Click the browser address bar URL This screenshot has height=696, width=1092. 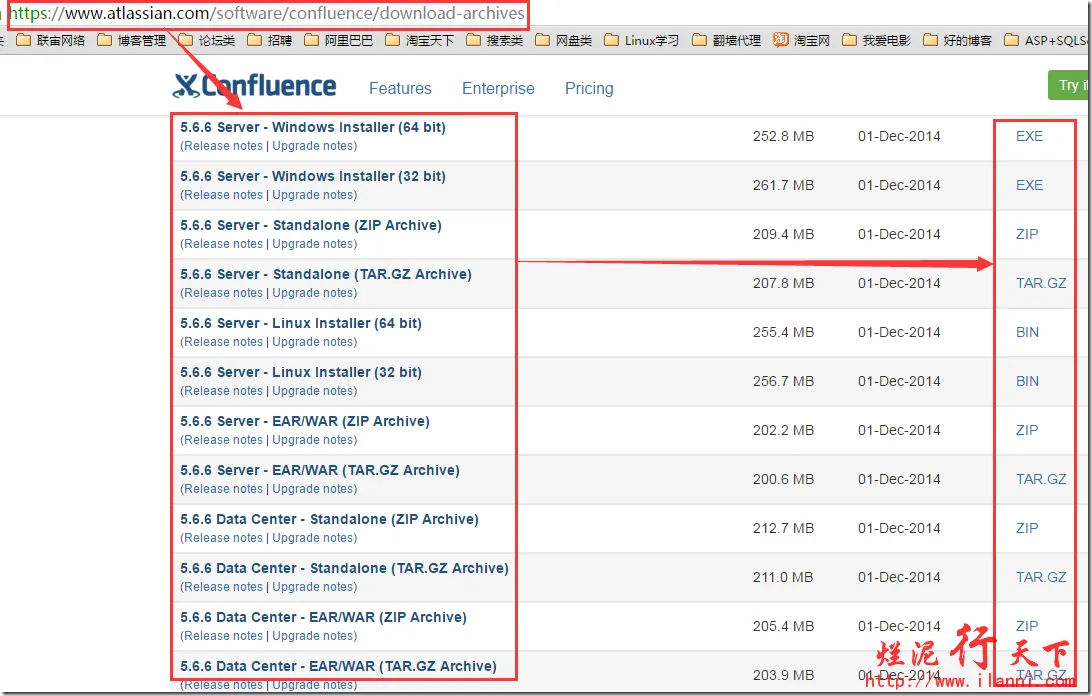tap(268, 13)
